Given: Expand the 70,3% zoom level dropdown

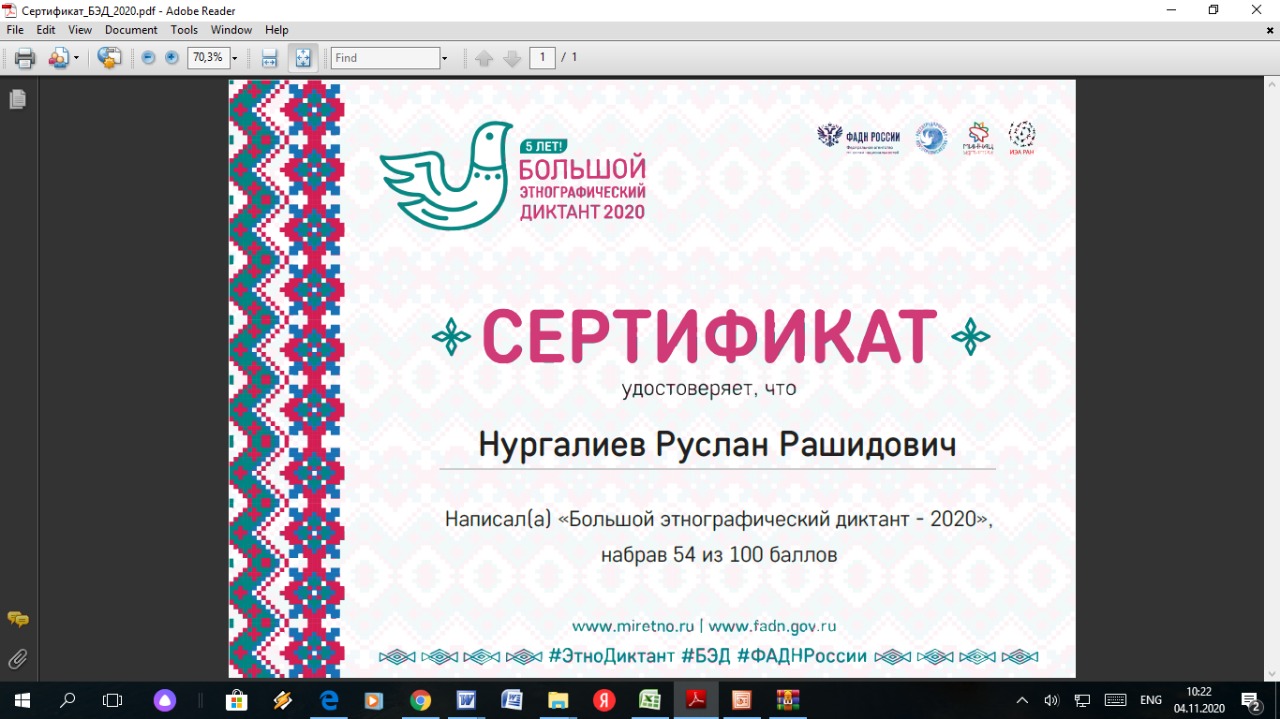Looking at the screenshot, I should [x=235, y=58].
